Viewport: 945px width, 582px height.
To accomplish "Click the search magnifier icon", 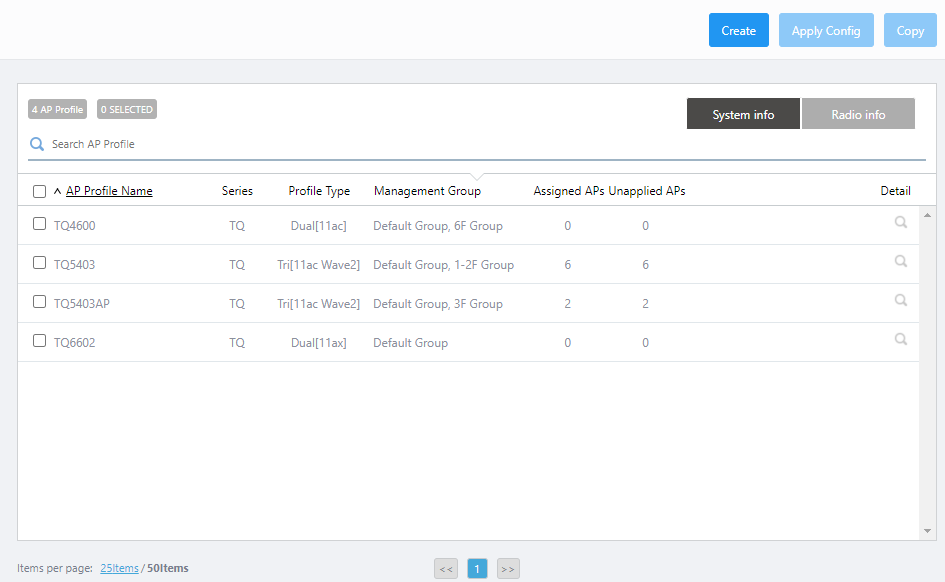I will point(37,144).
